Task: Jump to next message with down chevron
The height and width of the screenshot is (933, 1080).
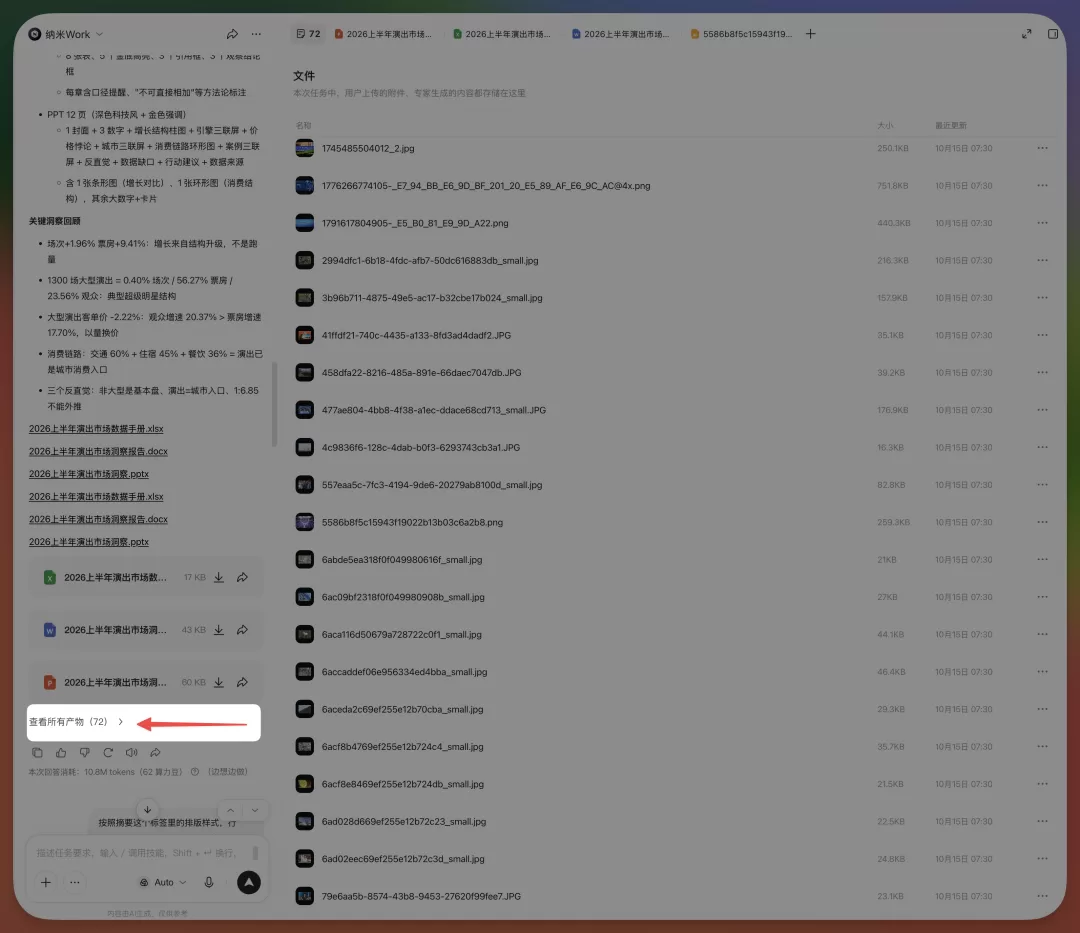Action: click(x=255, y=810)
